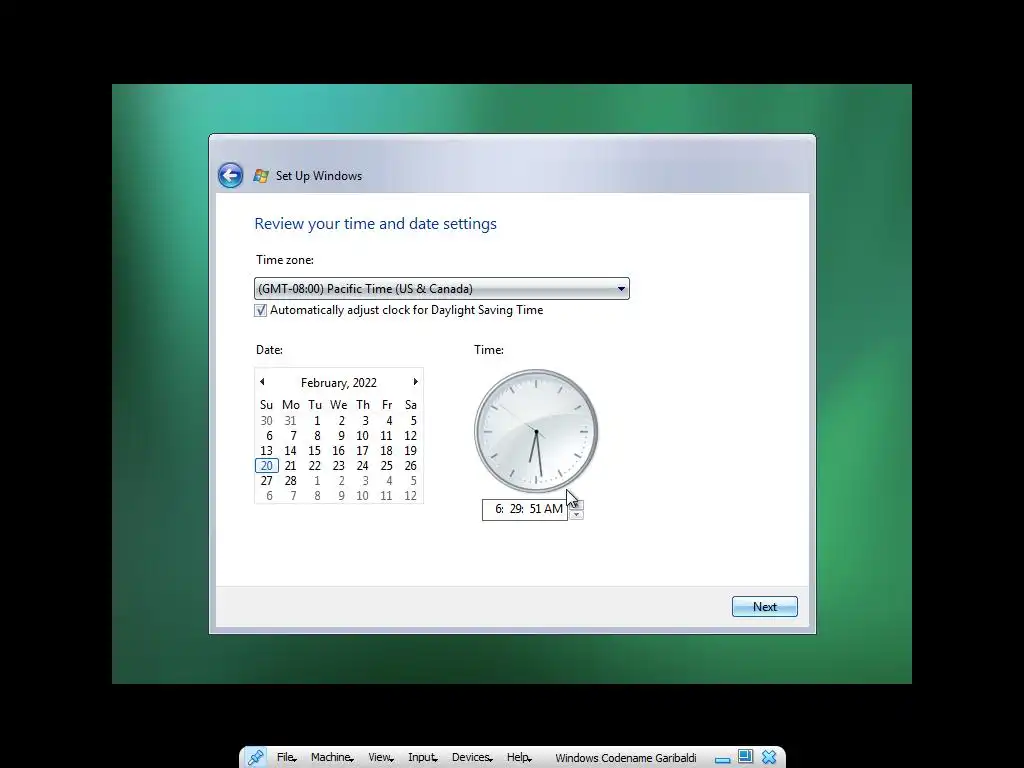Image resolution: width=1024 pixels, height=768 pixels.
Task: Click the February, 2022 calendar header
Action: point(338,383)
